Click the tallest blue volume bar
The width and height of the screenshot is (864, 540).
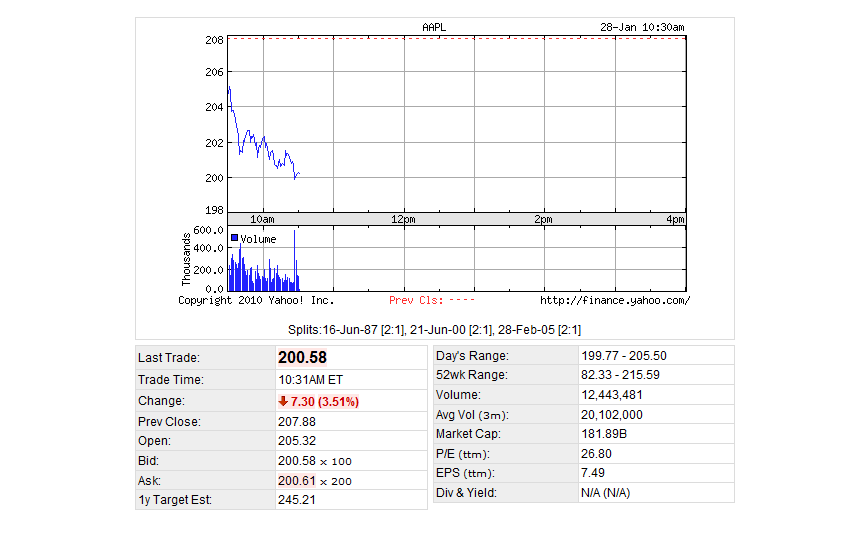coord(295,260)
